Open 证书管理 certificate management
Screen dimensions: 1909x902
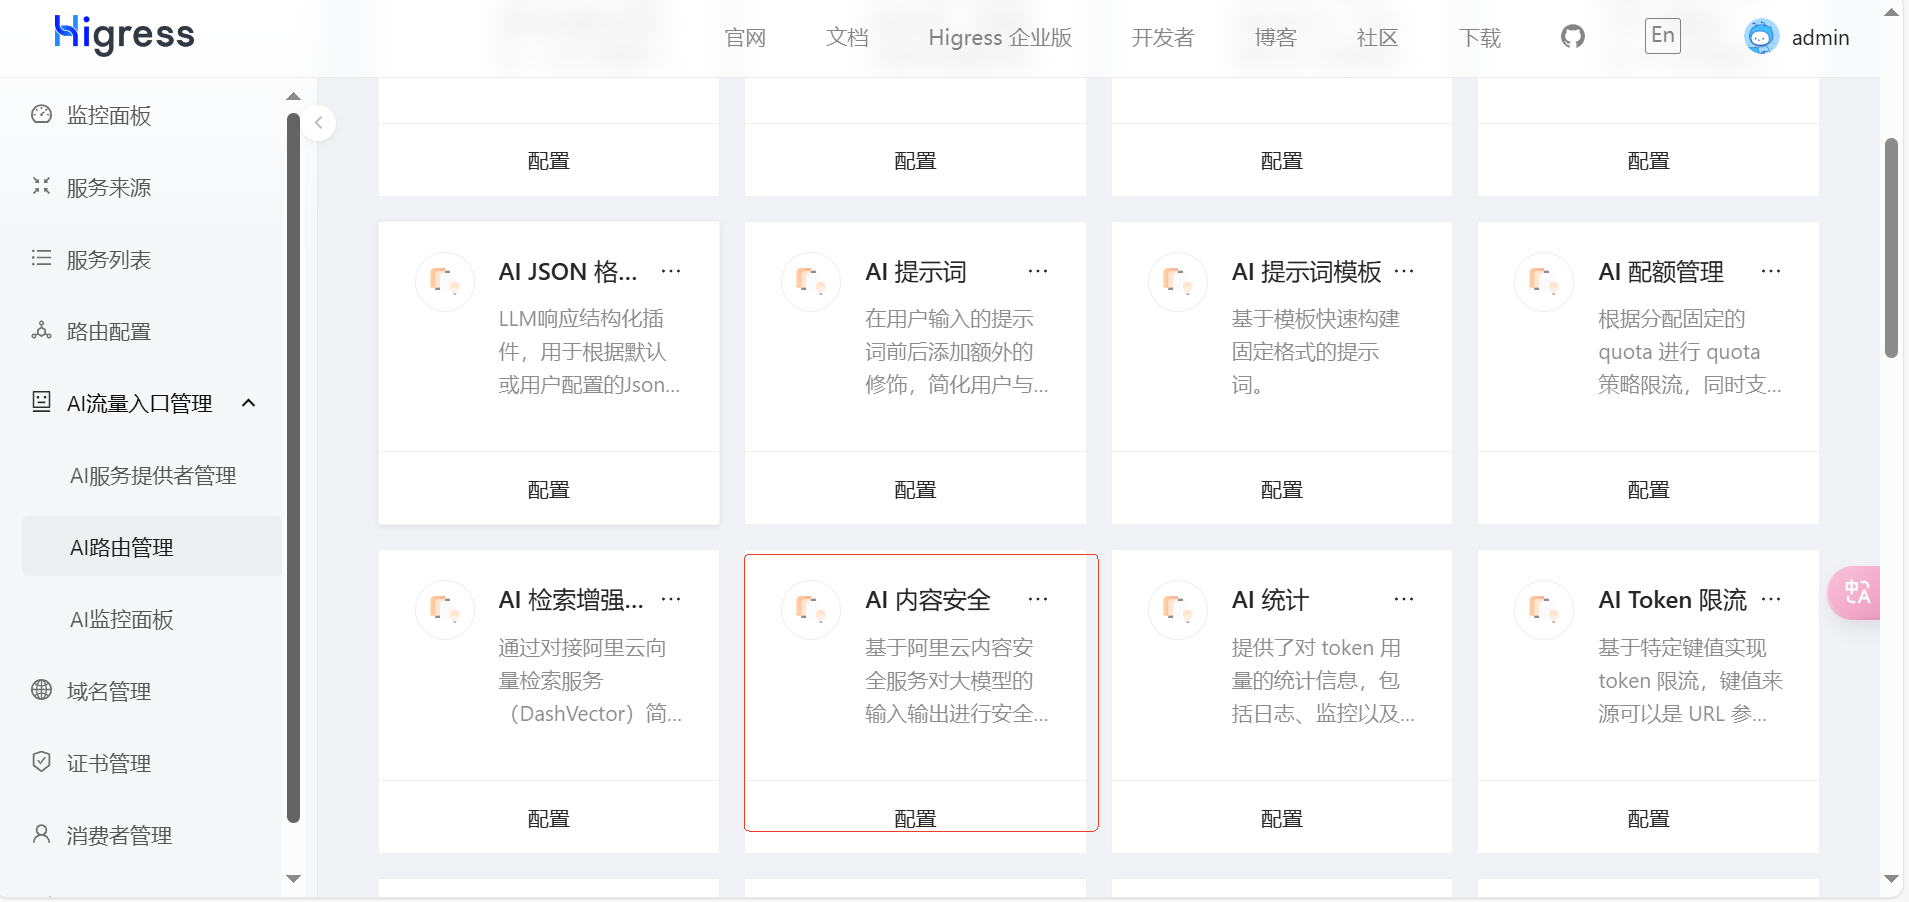coord(108,764)
